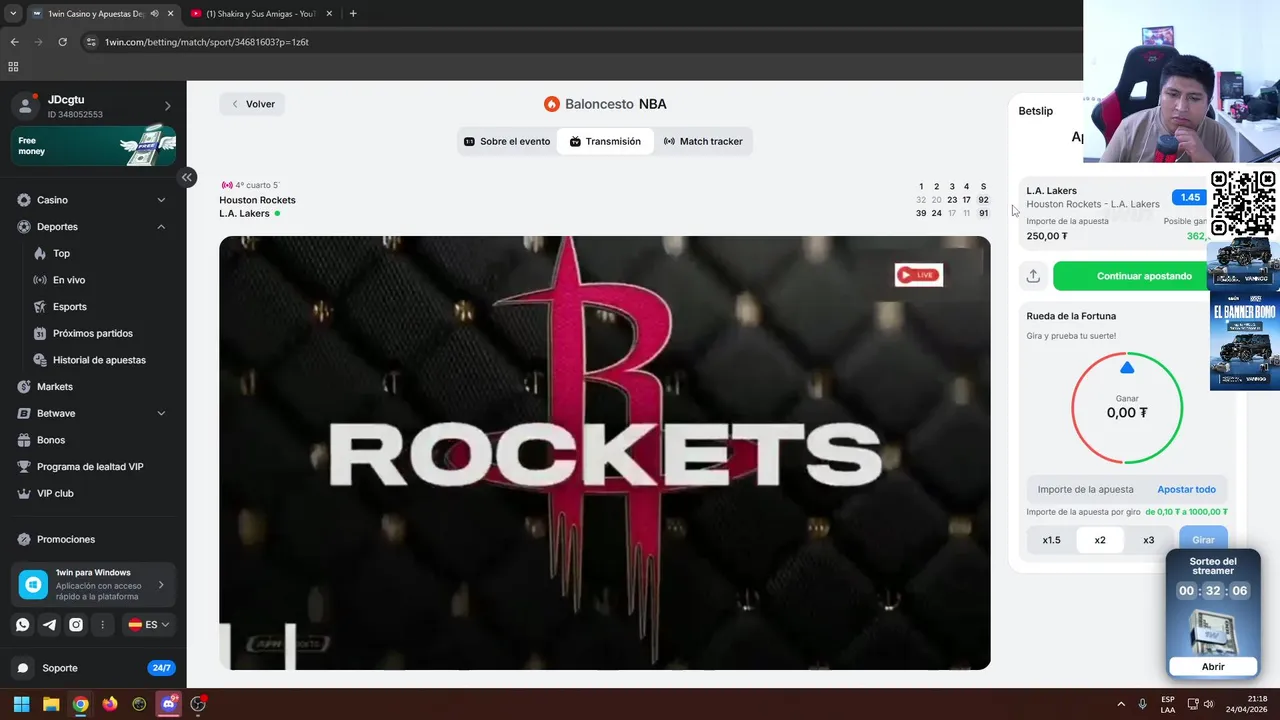Click Houston Rockets team name
The width and height of the screenshot is (1280, 720).
(257, 200)
